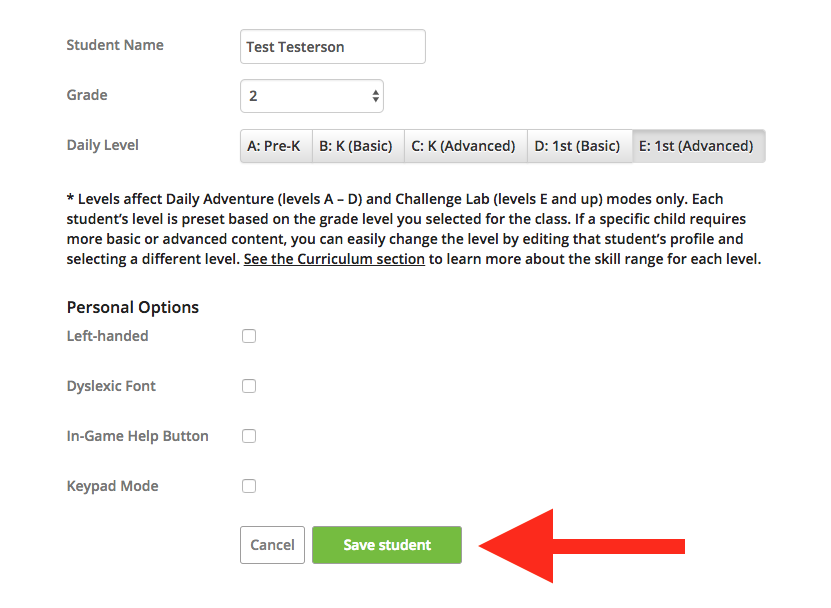The image size is (831, 608).
Task: Open the Grade dropdown
Action: 312,96
